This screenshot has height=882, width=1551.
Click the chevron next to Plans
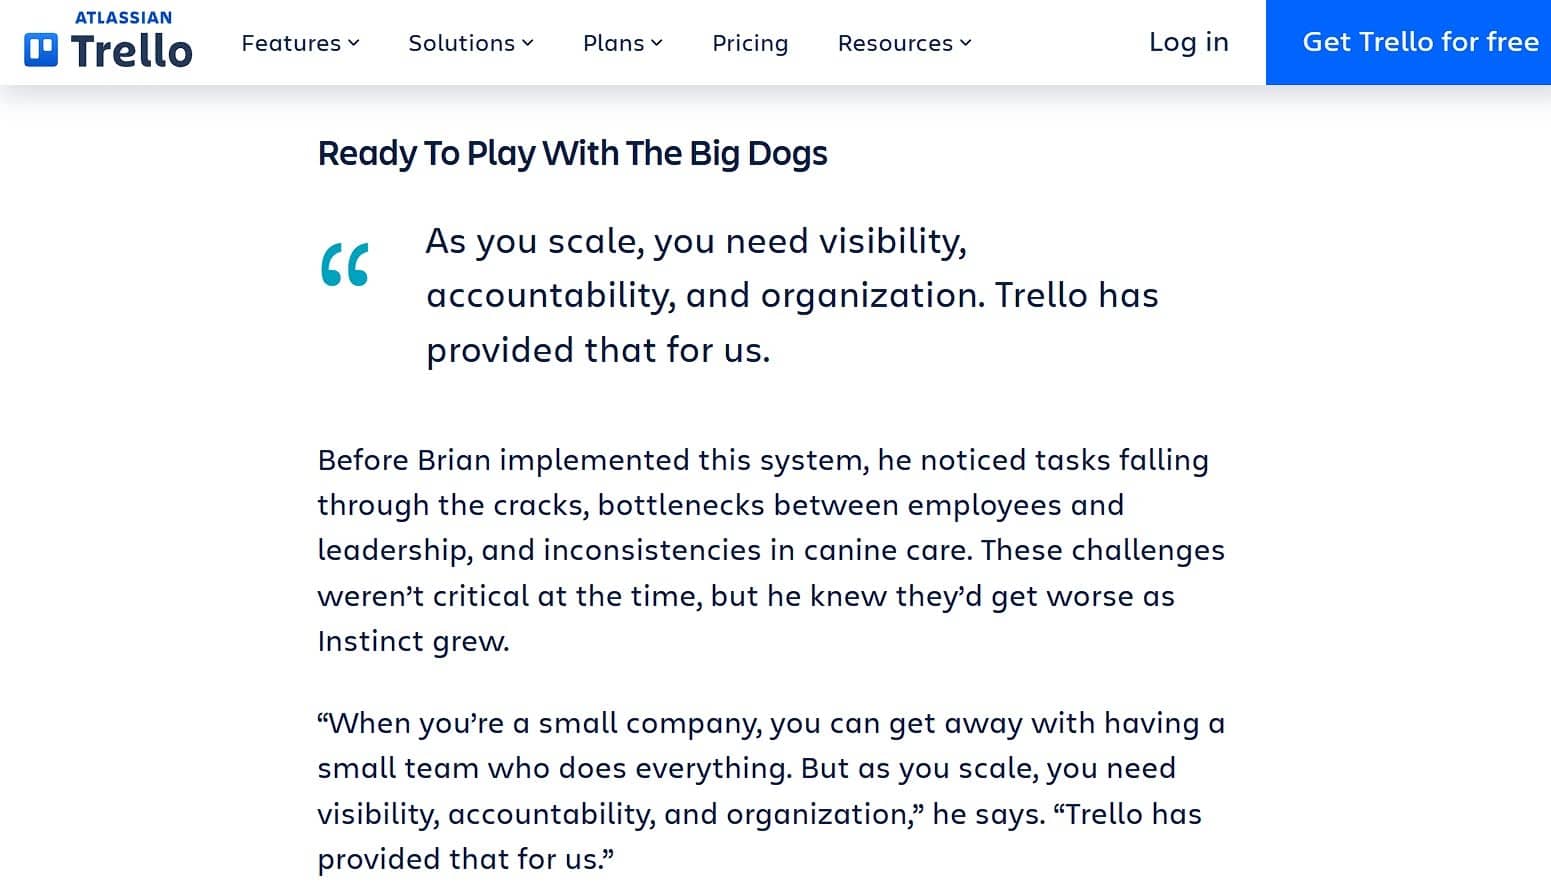tap(656, 43)
